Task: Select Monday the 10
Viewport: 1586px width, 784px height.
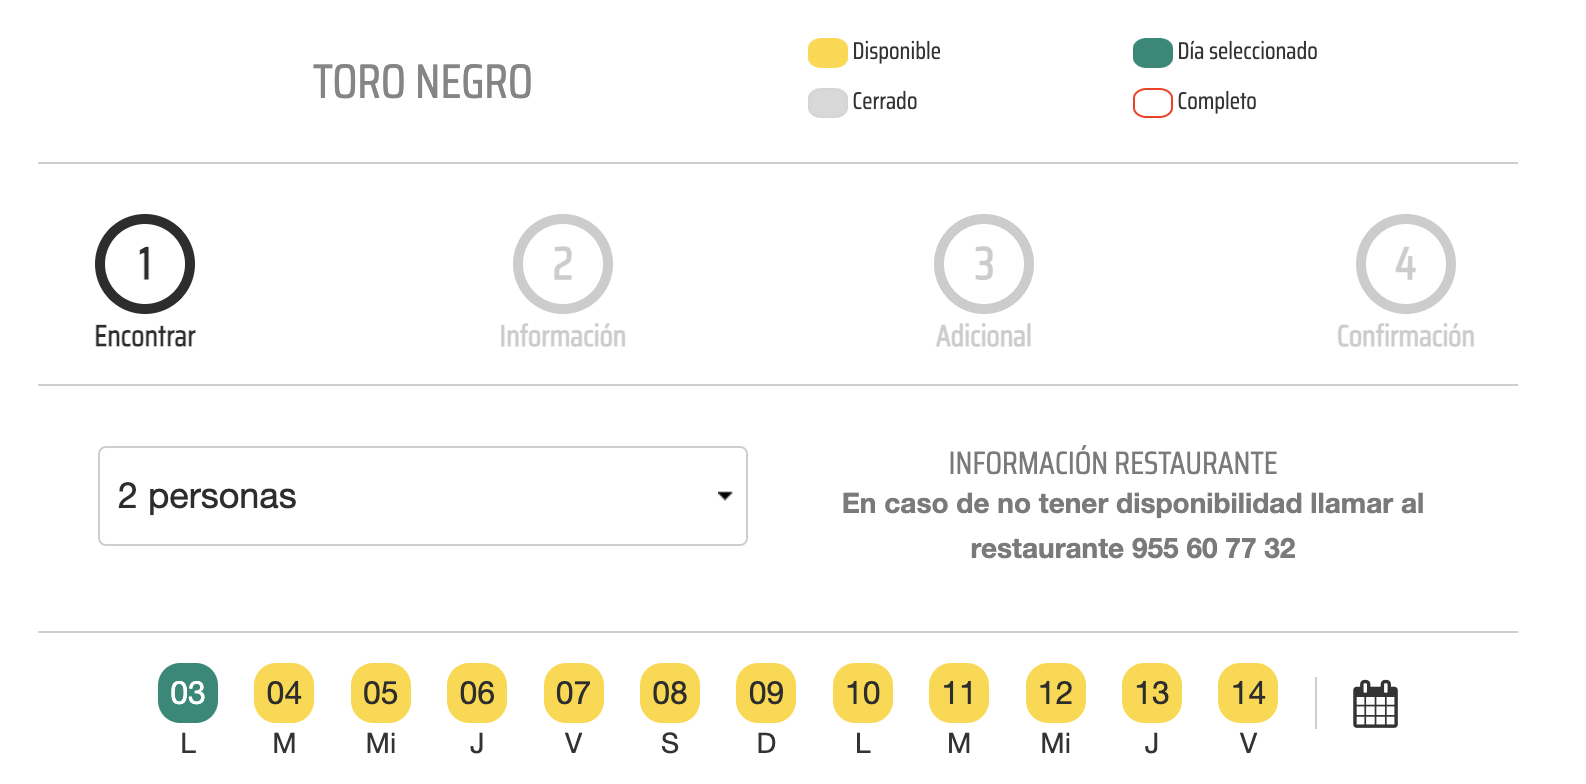Action: [863, 693]
